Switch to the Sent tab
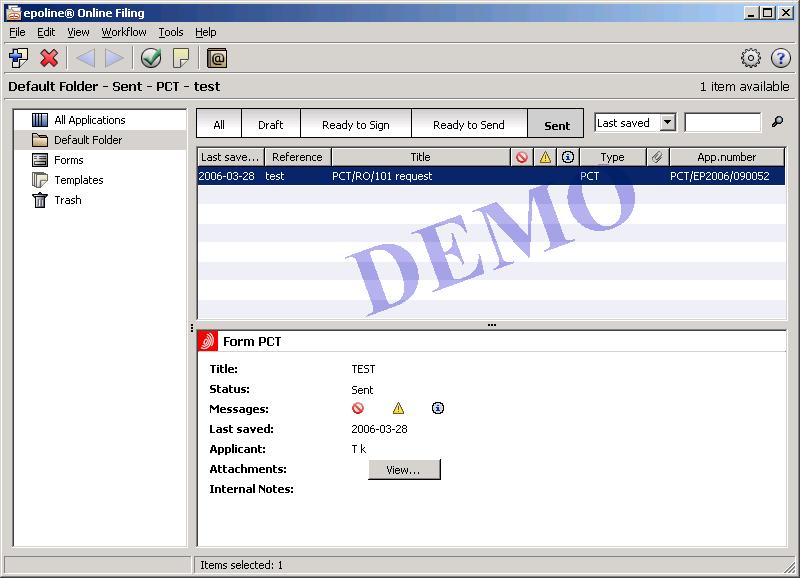 pyautogui.click(x=556, y=124)
